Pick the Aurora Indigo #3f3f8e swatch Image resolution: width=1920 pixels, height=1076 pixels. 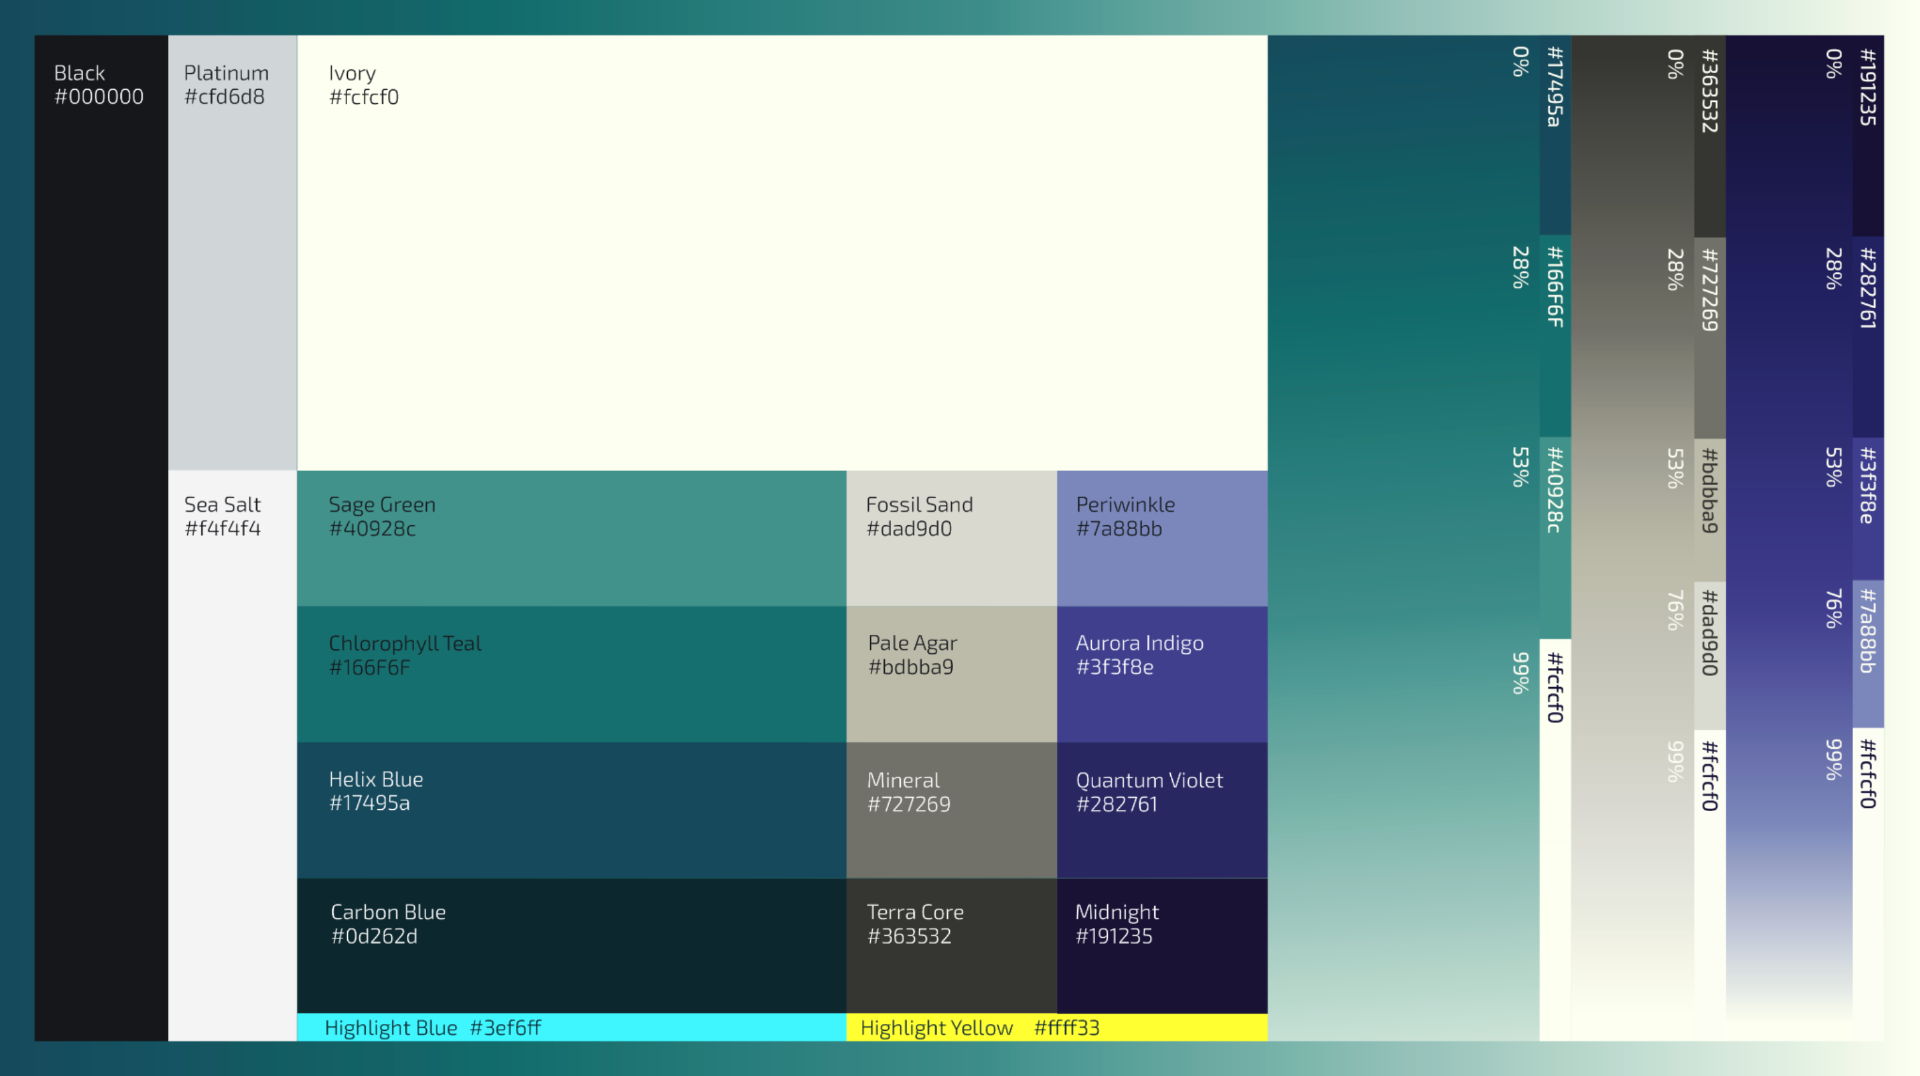(1162, 674)
